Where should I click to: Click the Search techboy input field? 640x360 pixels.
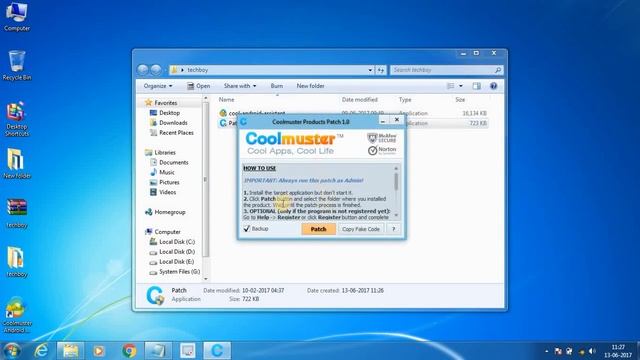pyautogui.click(x=446, y=70)
